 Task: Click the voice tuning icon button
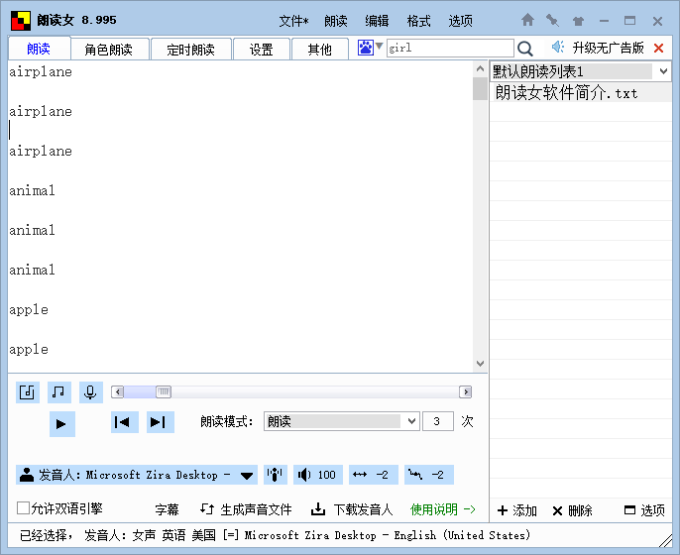tap(275, 475)
